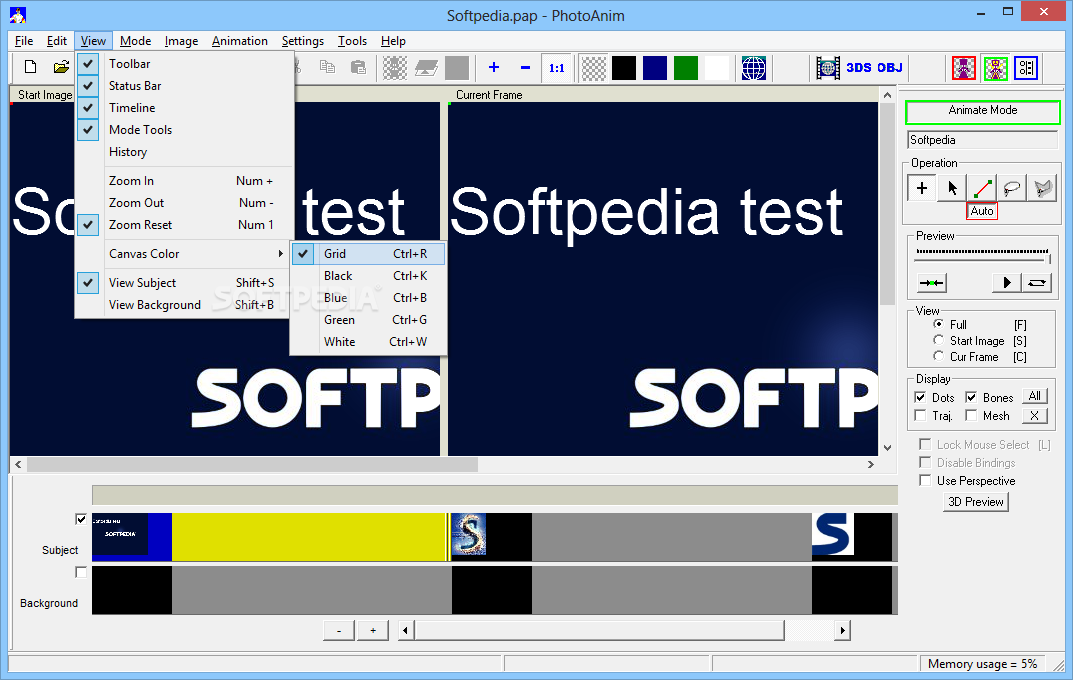Screen dimensions: 1073x680
Task: Click the All display button
Action: (1035, 396)
